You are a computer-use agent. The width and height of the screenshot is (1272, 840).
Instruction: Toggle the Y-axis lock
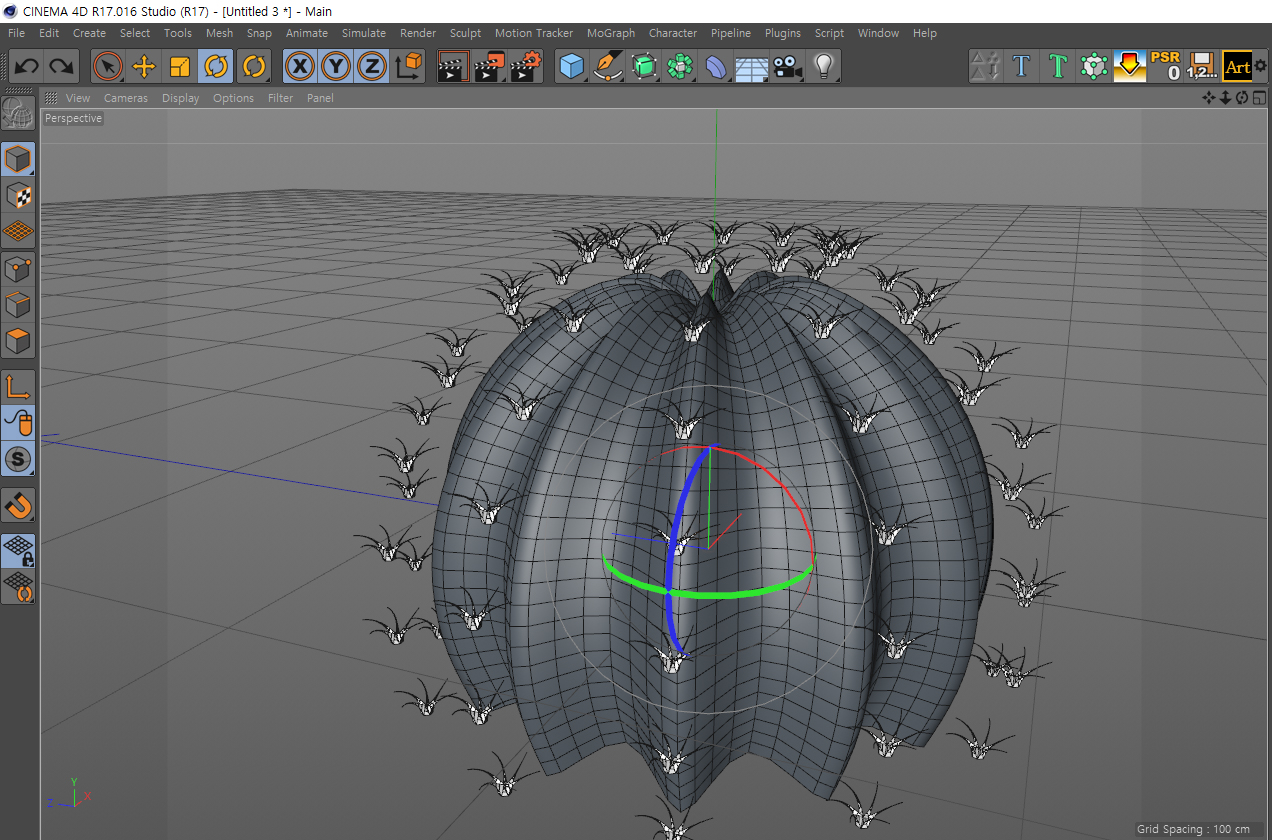click(335, 67)
